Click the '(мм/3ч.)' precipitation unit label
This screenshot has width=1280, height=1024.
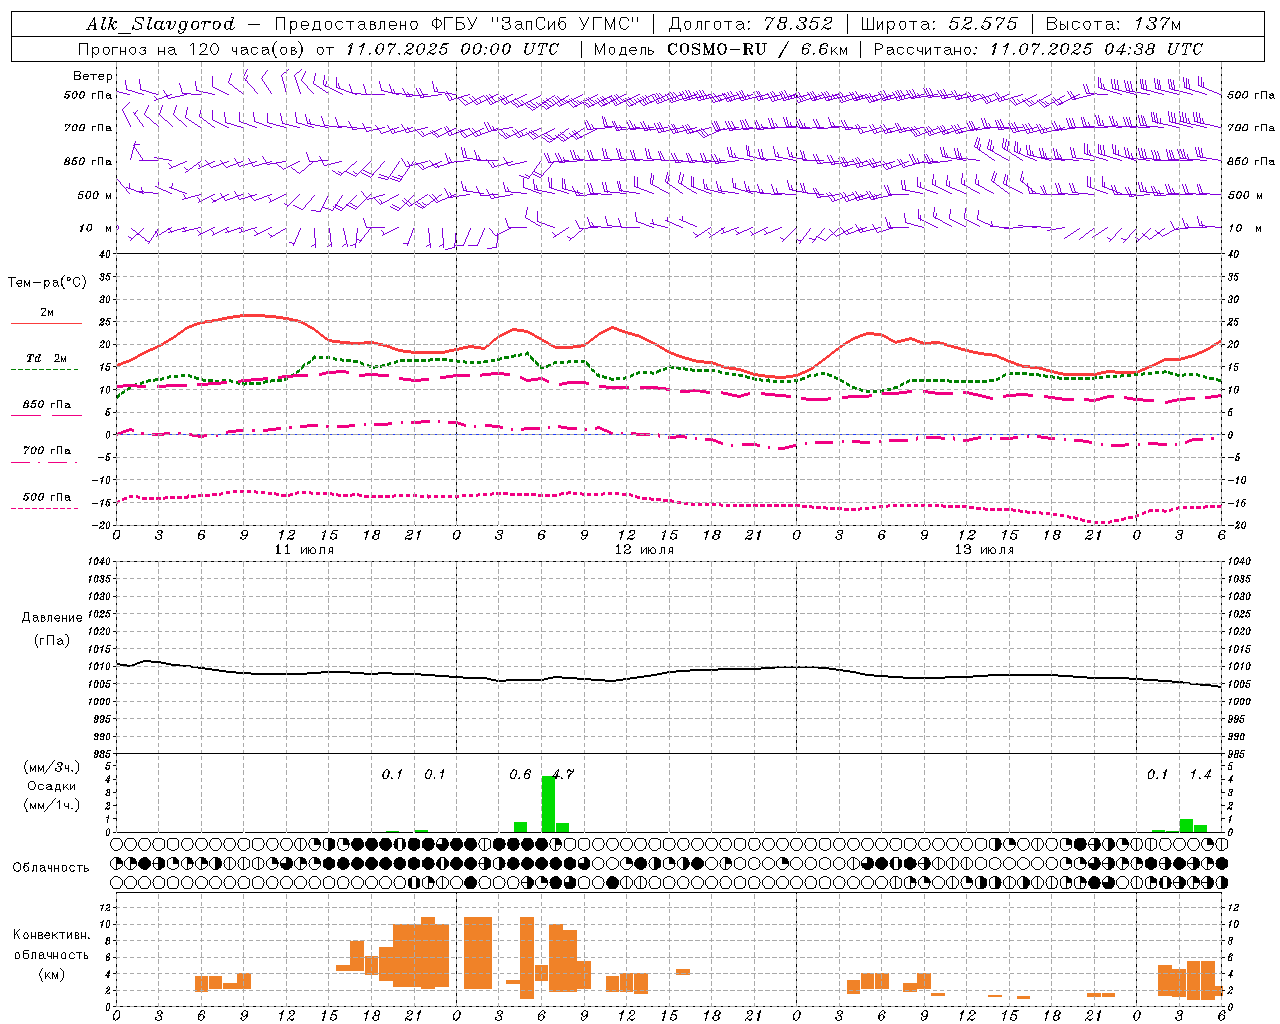52,767
